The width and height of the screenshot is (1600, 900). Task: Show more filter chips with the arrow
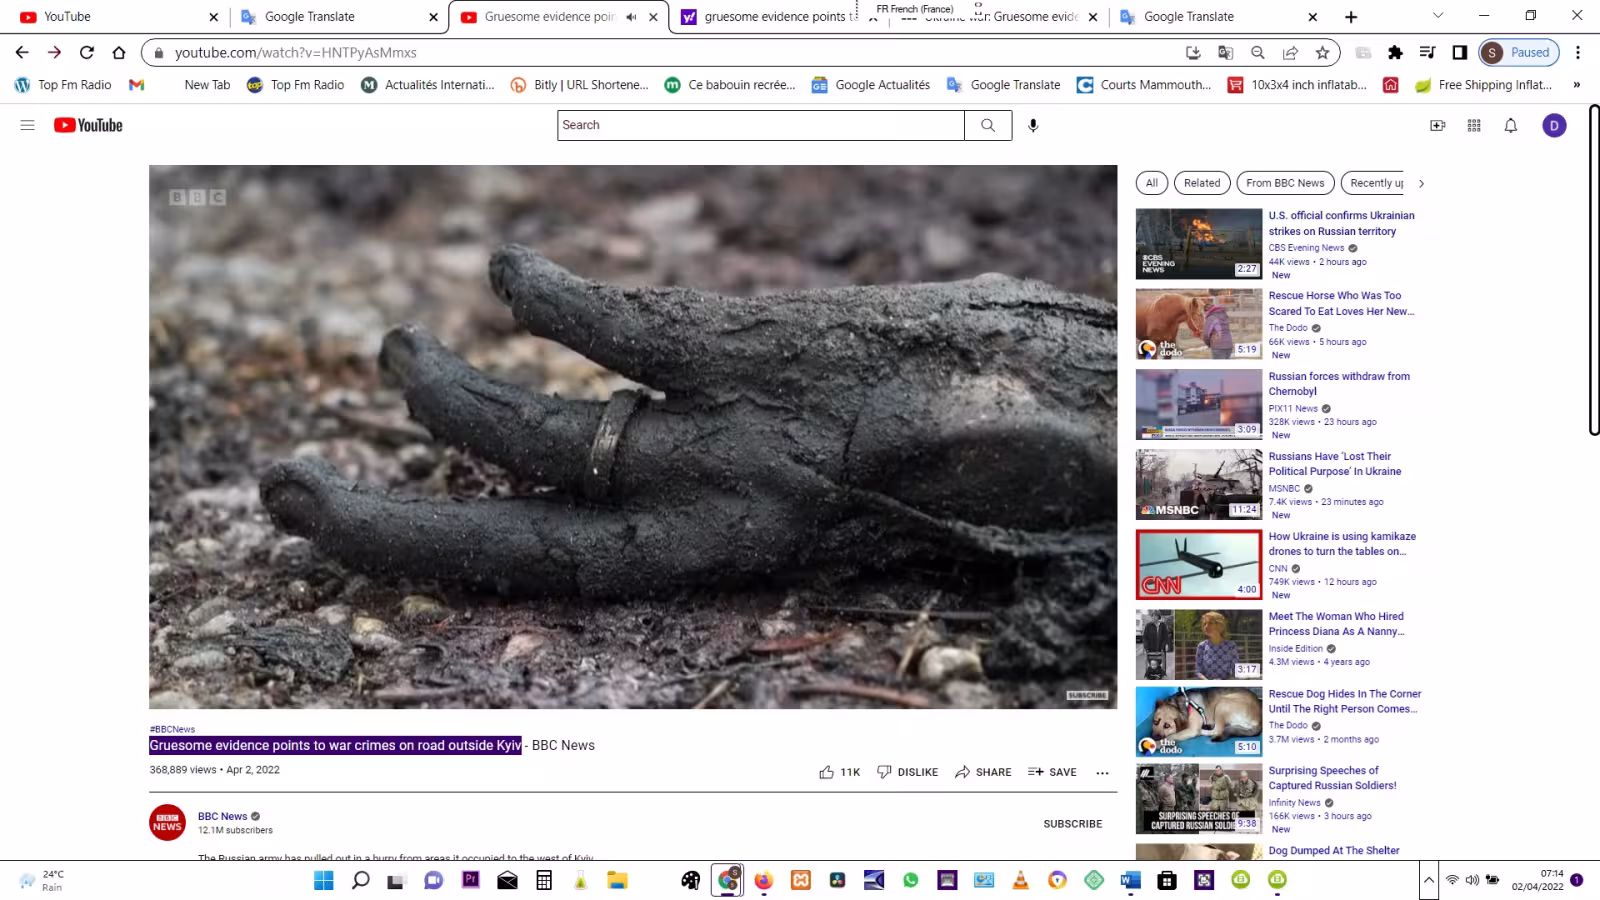point(1421,183)
